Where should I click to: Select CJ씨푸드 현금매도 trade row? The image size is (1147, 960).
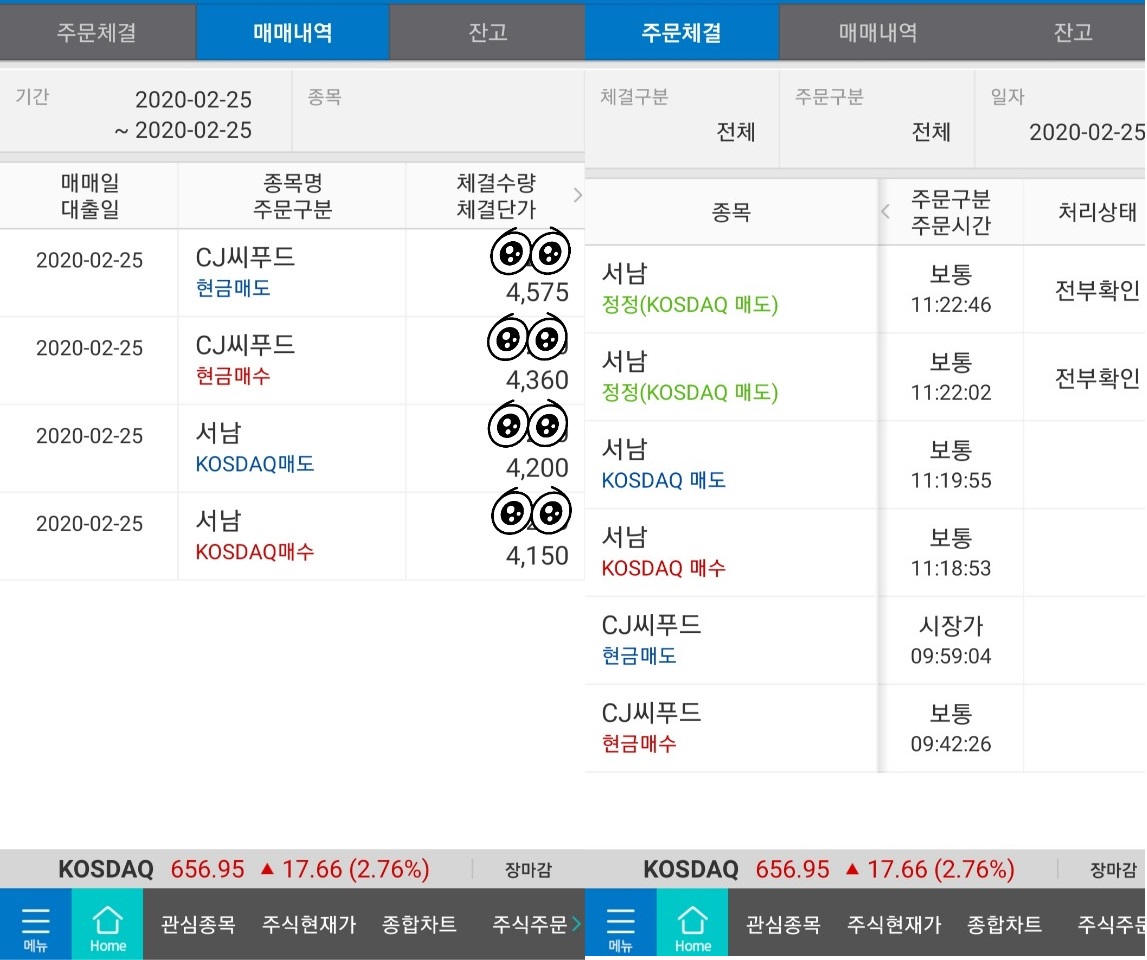point(293,273)
